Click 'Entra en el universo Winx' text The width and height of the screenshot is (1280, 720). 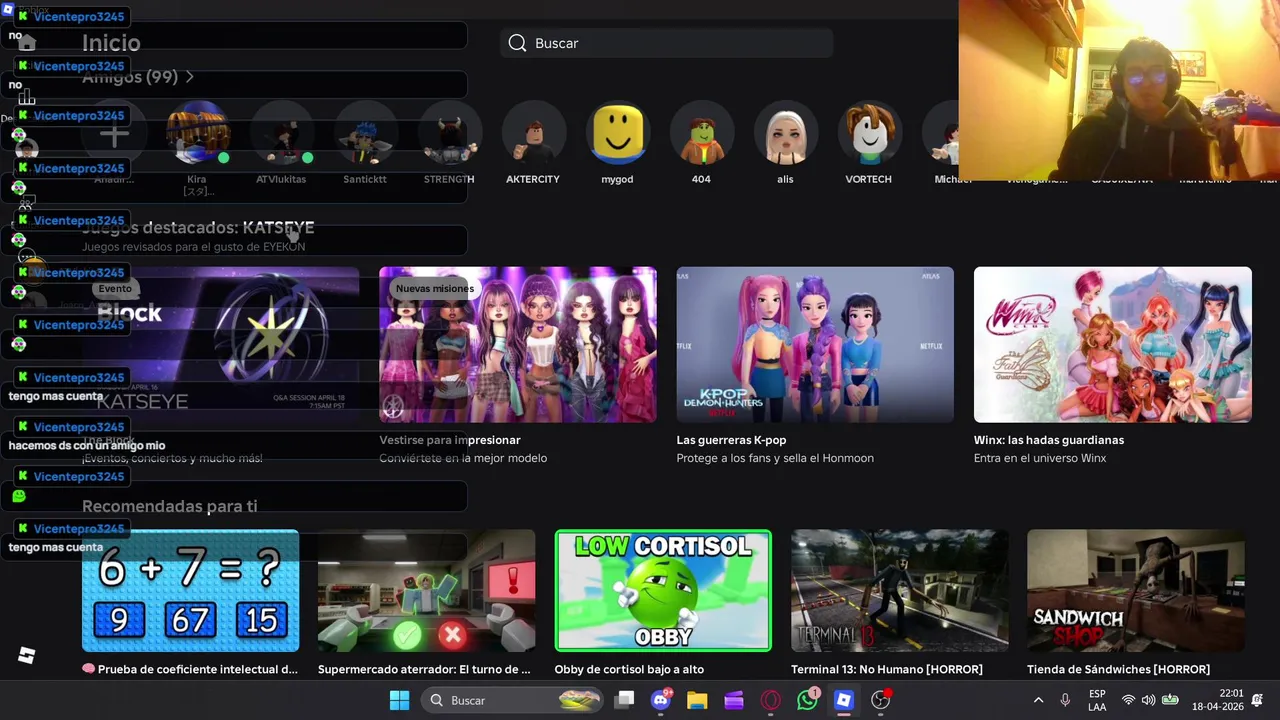[1040, 458]
